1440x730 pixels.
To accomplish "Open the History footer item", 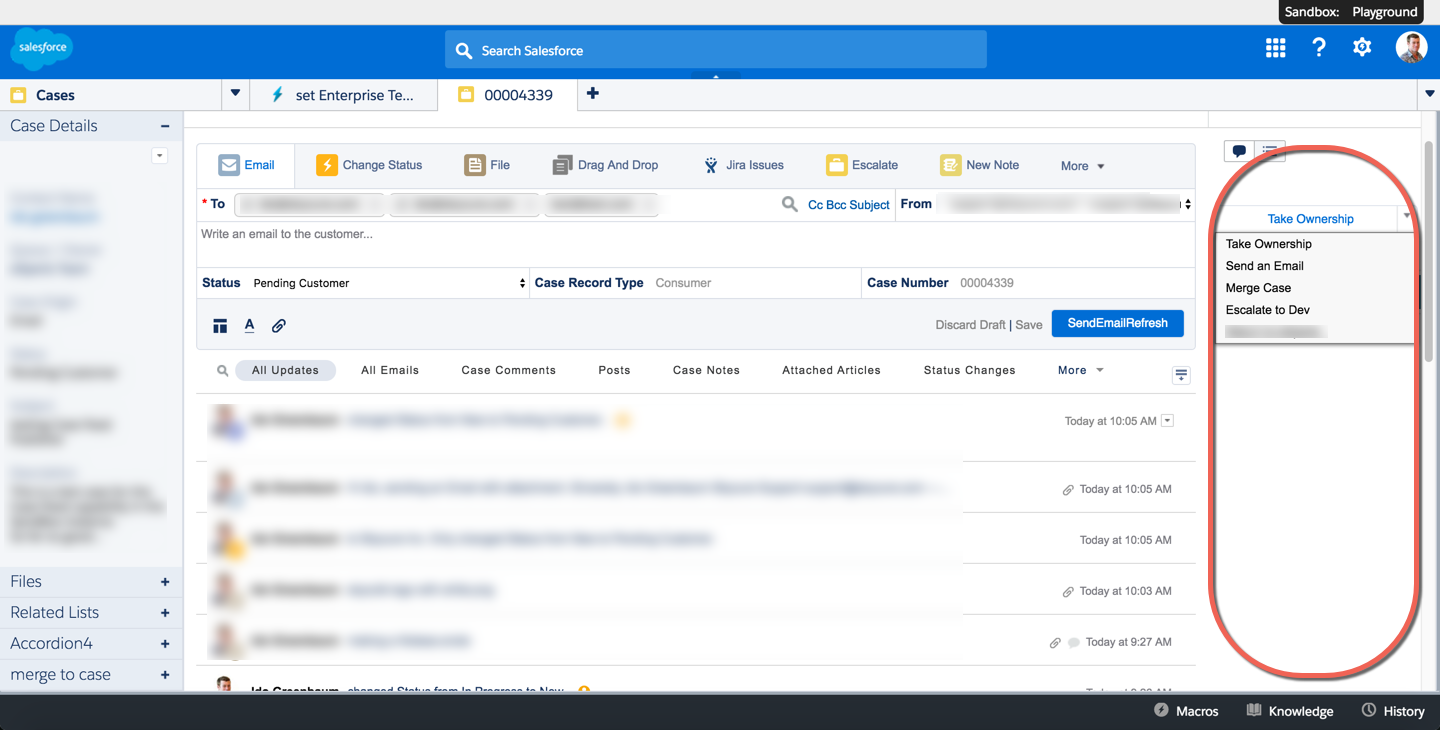I will 1393,711.
